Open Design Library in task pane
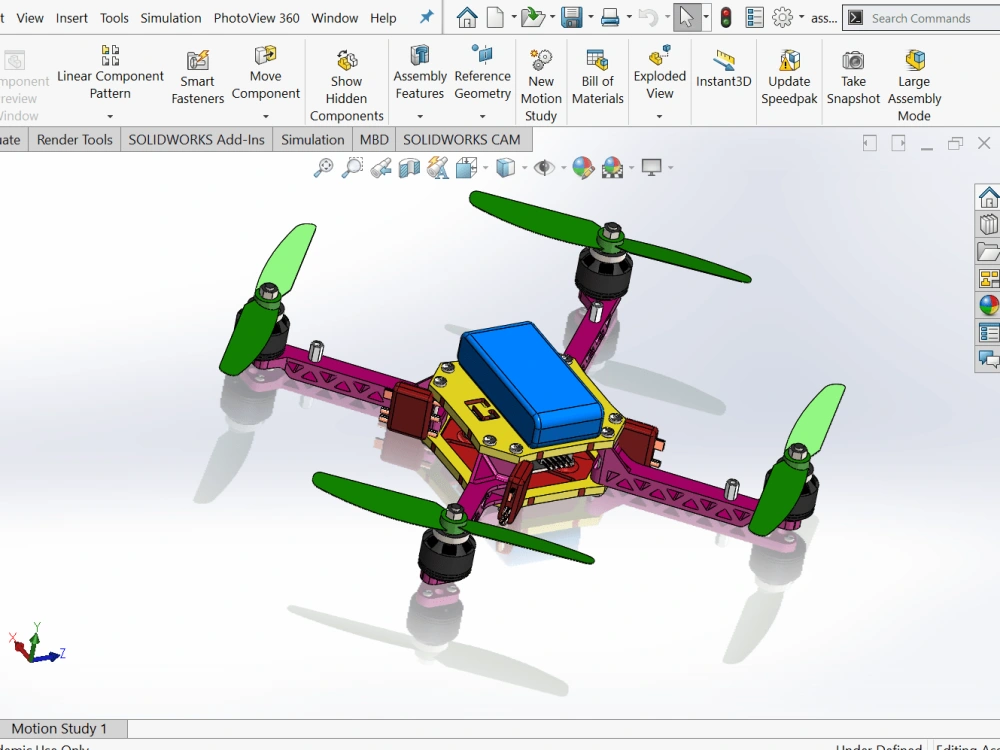The width and height of the screenshot is (1000, 750). pos(988,224)
